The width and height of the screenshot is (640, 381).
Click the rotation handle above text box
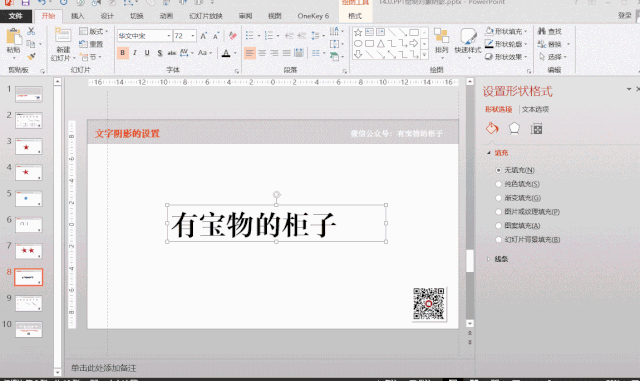click(x=276, y=194)
